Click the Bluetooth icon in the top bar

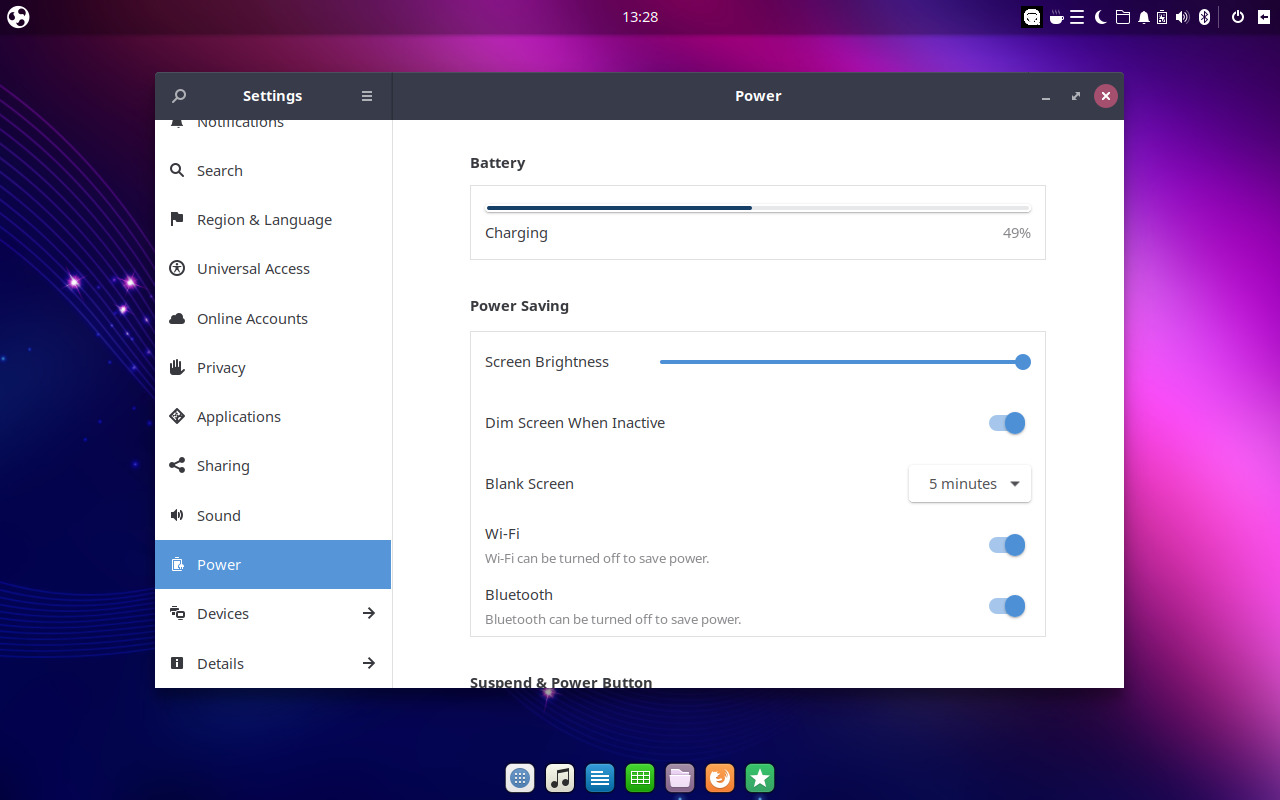tap(1203, 16)
